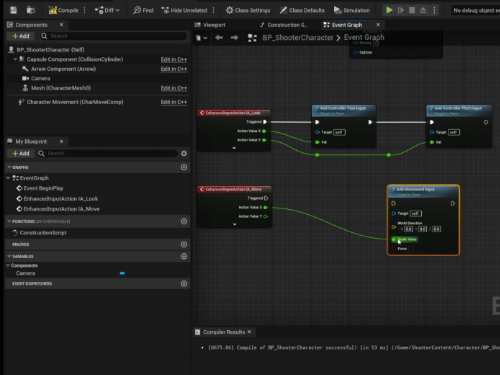
Task: Open Class Defaults
Action: (x=302, y=10)
